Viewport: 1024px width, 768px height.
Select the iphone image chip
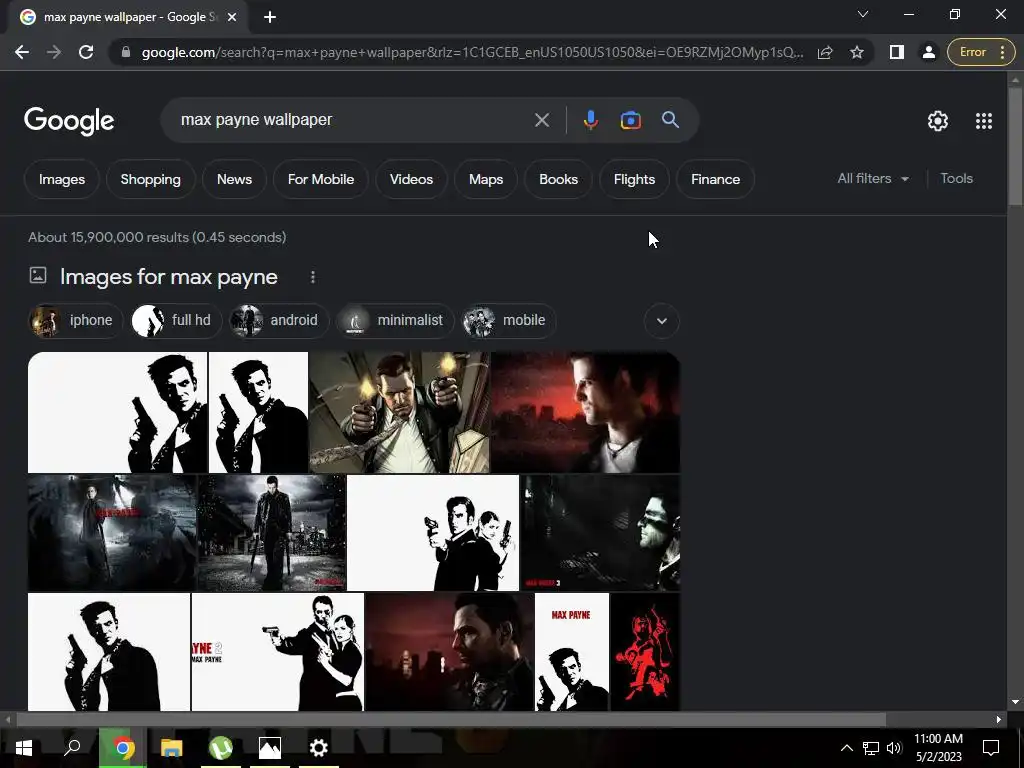pos(76,321)
